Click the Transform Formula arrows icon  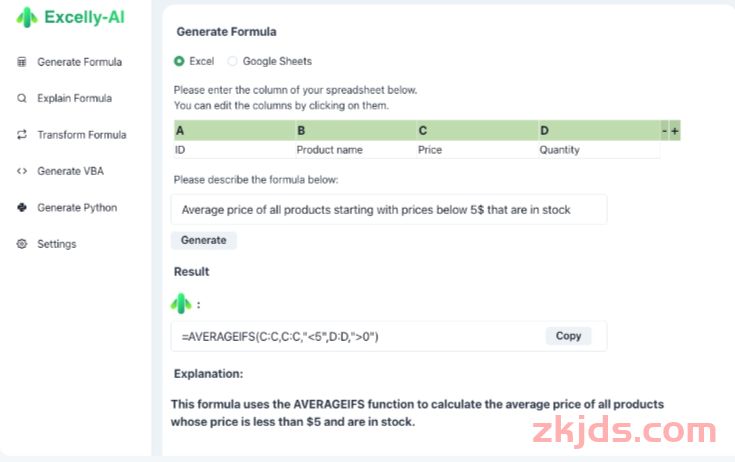click(22, 135)
